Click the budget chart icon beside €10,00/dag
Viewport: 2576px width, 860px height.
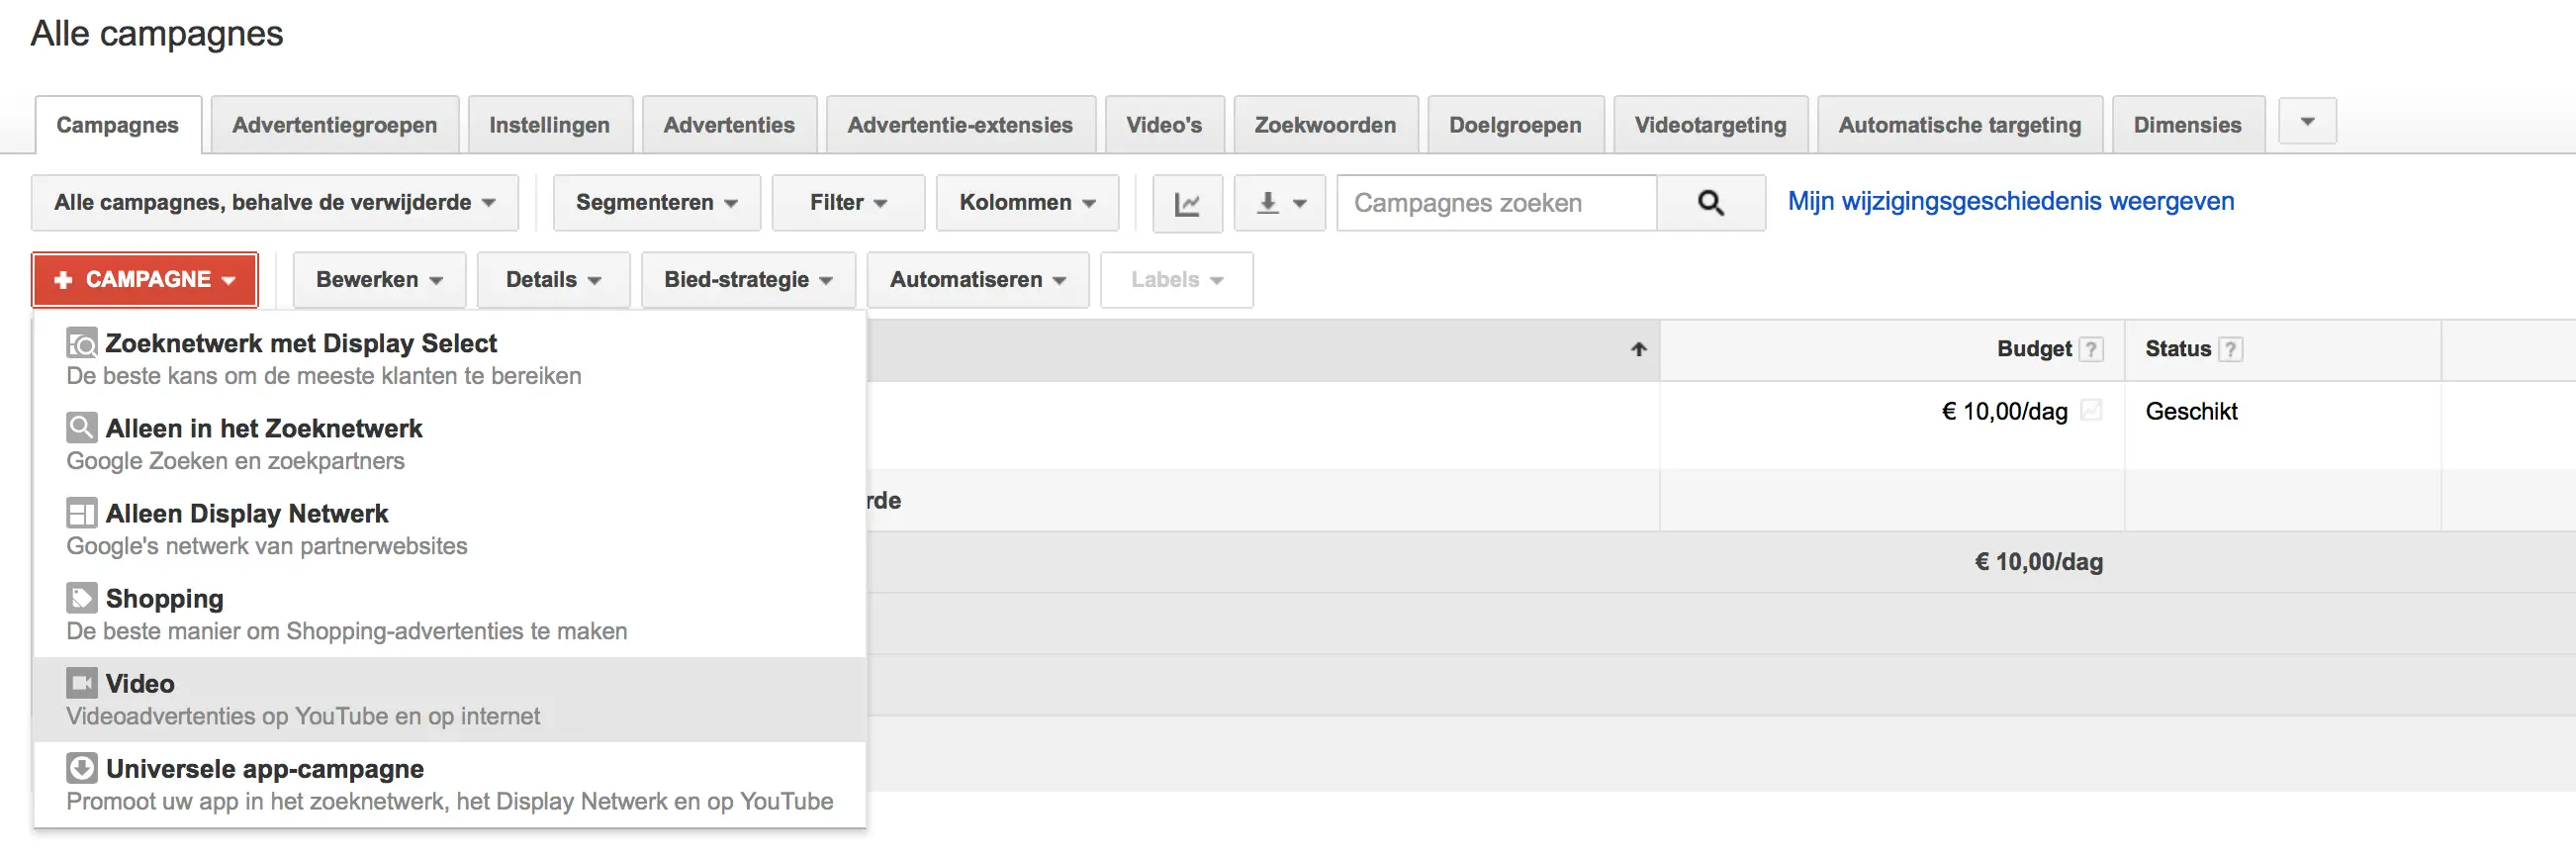point(2090,410)
